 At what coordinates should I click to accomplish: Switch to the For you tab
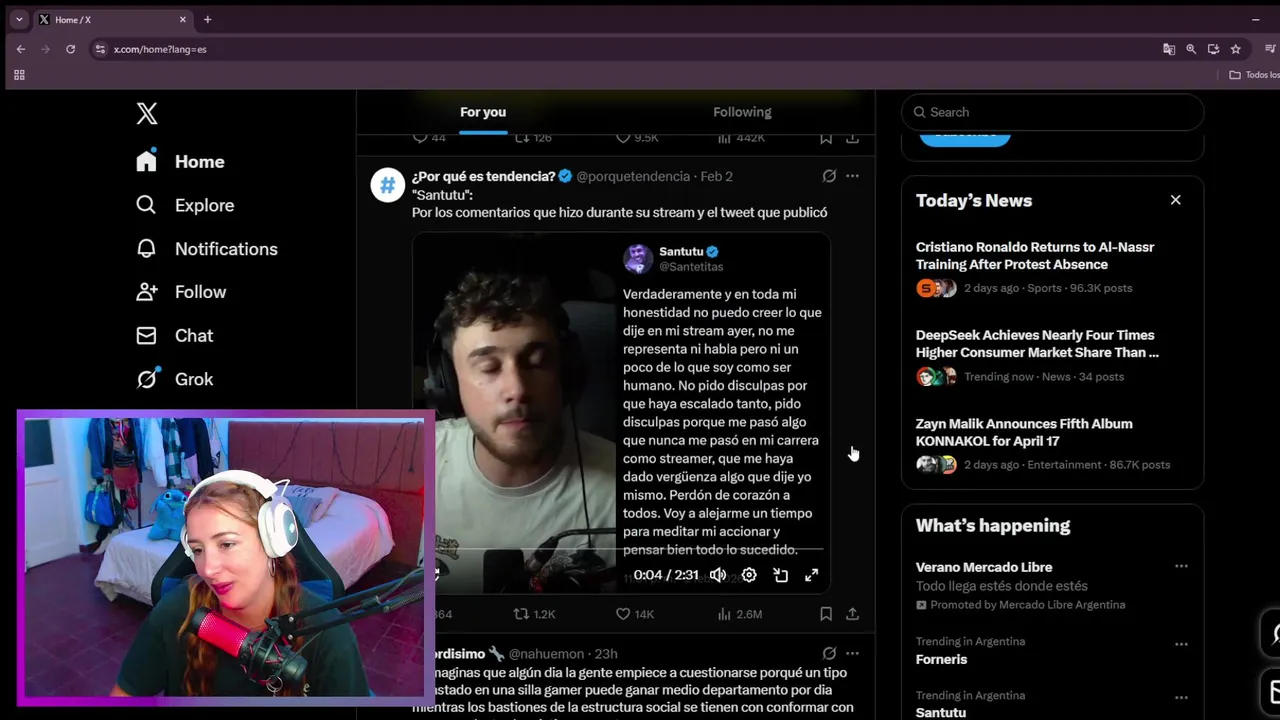pyautogui.click(x=483, y=112)
